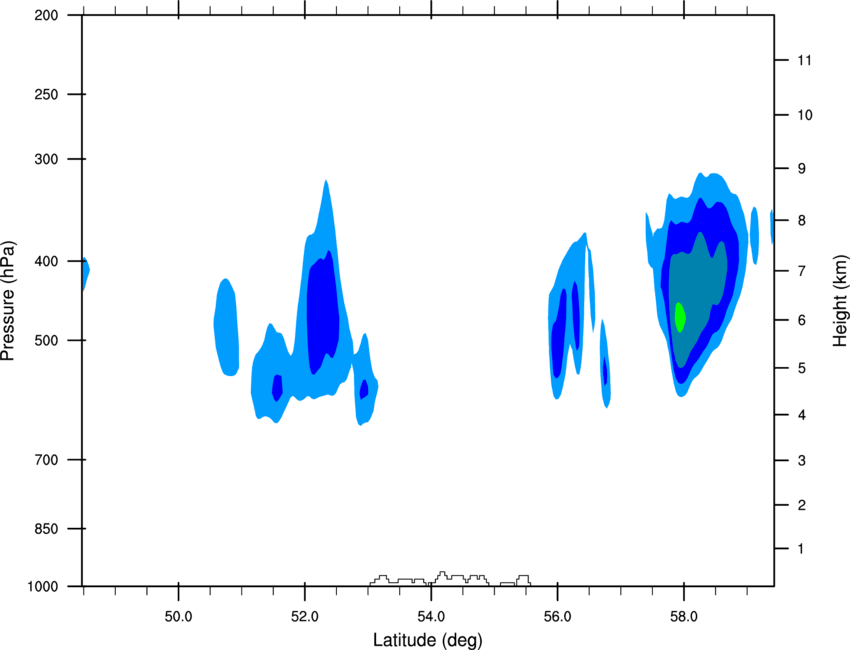
Task: Select the 700 pressure tick label
Action: [47, 460]
